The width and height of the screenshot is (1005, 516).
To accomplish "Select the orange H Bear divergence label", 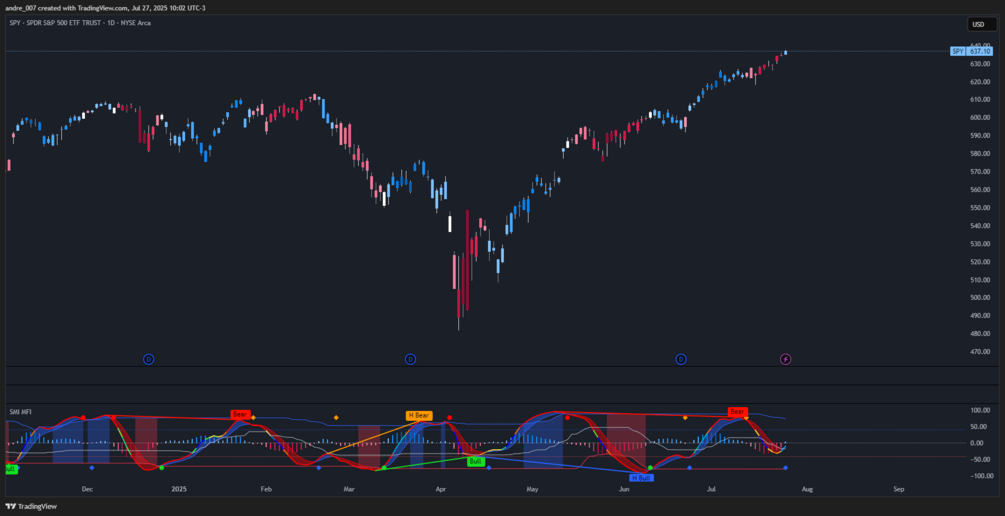I will pyautogui.click(x=419, y=415).
